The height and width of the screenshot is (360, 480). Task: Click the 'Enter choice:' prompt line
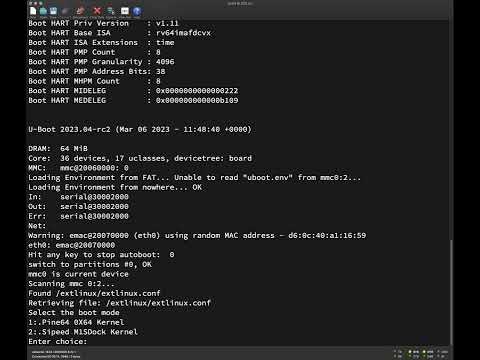(x=57, y=341)
